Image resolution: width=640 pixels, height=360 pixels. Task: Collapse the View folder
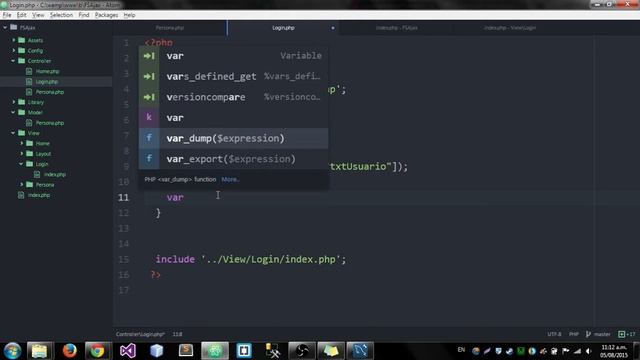(13, 133)
